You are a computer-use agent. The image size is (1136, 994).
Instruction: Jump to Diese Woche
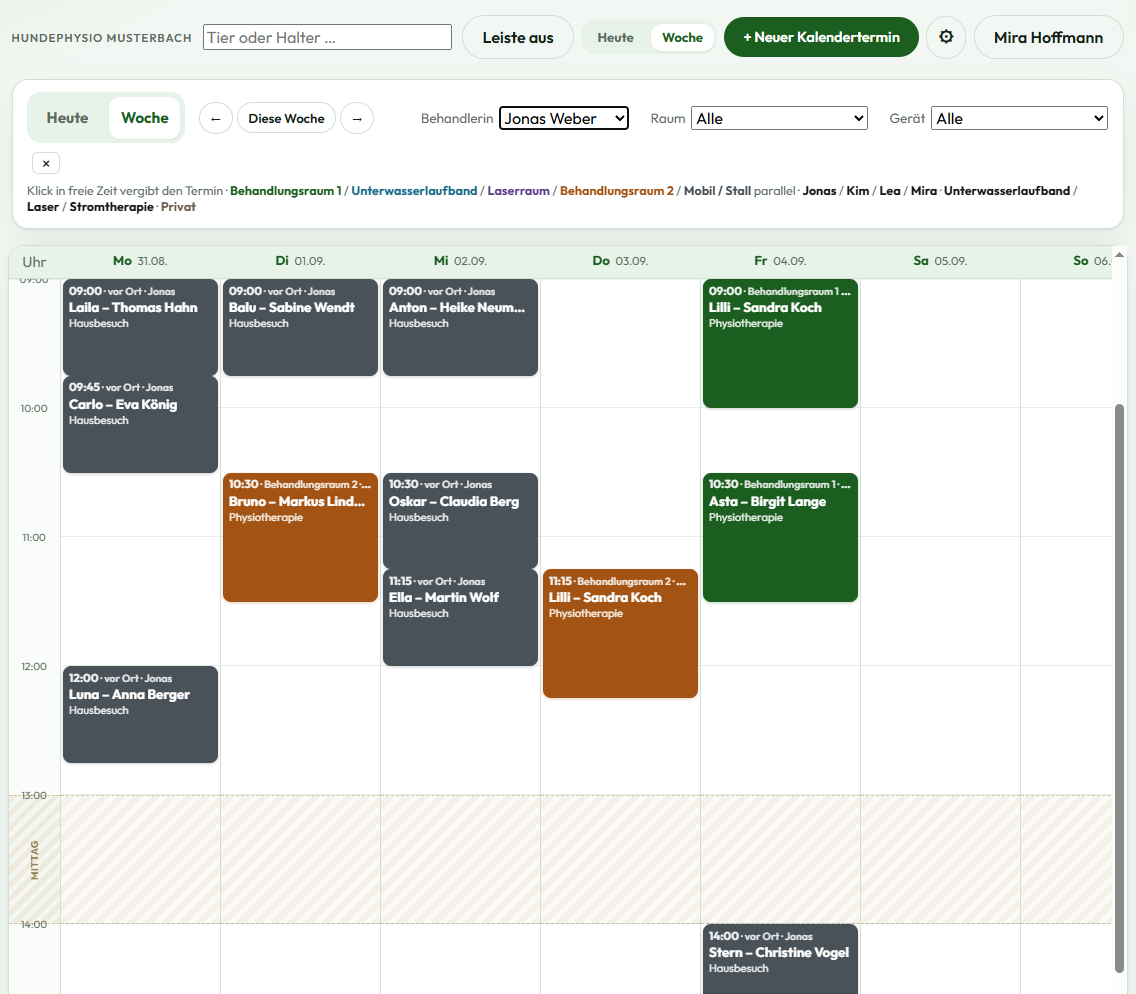[x=286, y=118]
